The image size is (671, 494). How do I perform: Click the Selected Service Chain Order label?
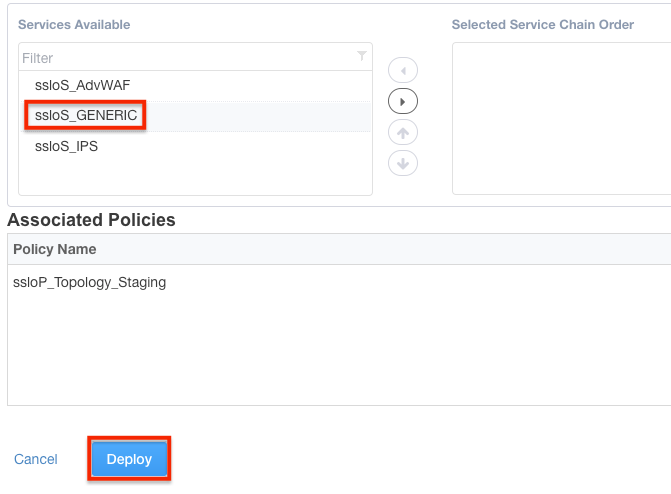(542, 24)
